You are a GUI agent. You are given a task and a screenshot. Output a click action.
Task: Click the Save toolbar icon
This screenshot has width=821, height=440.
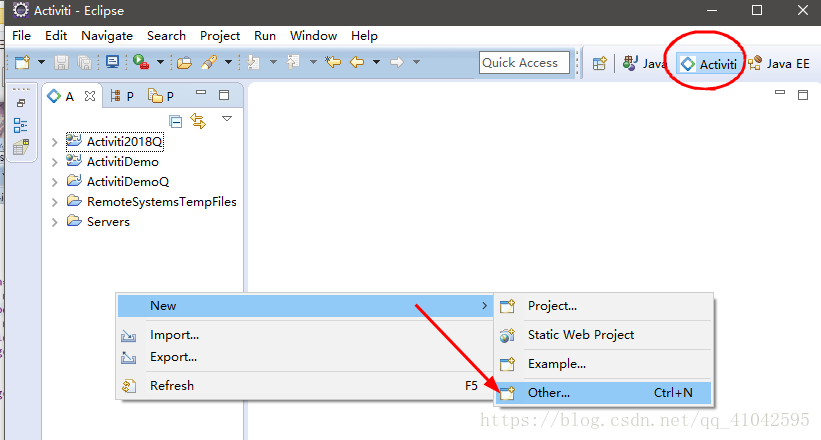click(x=61, y=62)
